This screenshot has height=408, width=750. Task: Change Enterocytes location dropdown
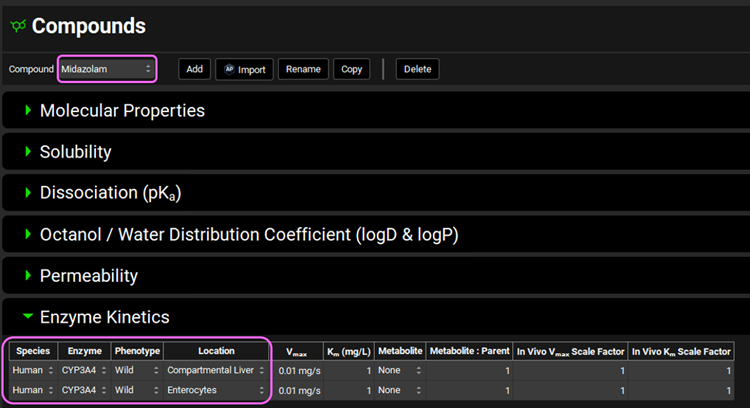tap(216, 390)
